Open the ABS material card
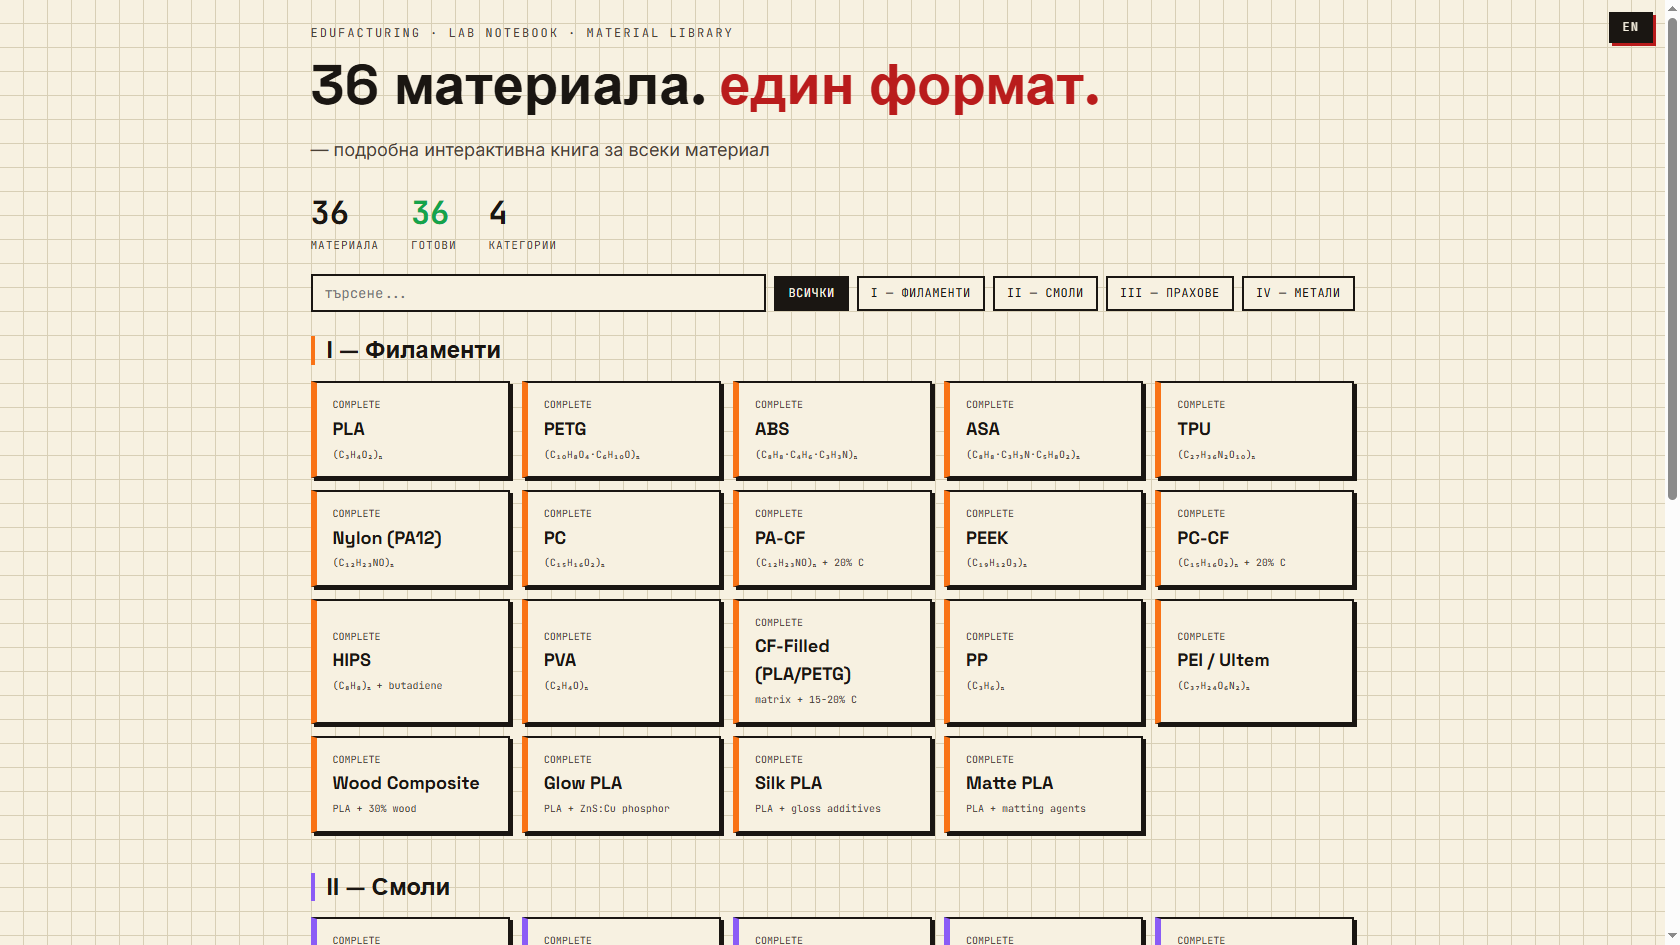The width and height of the screenshot is (1680, 945). tap(833, 430)
